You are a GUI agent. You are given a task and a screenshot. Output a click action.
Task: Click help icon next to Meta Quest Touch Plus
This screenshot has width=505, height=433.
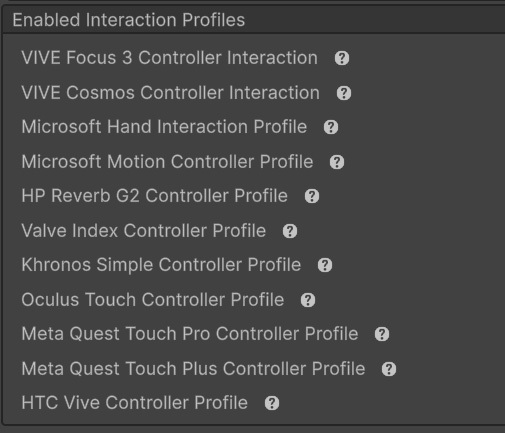coord(389,369)
